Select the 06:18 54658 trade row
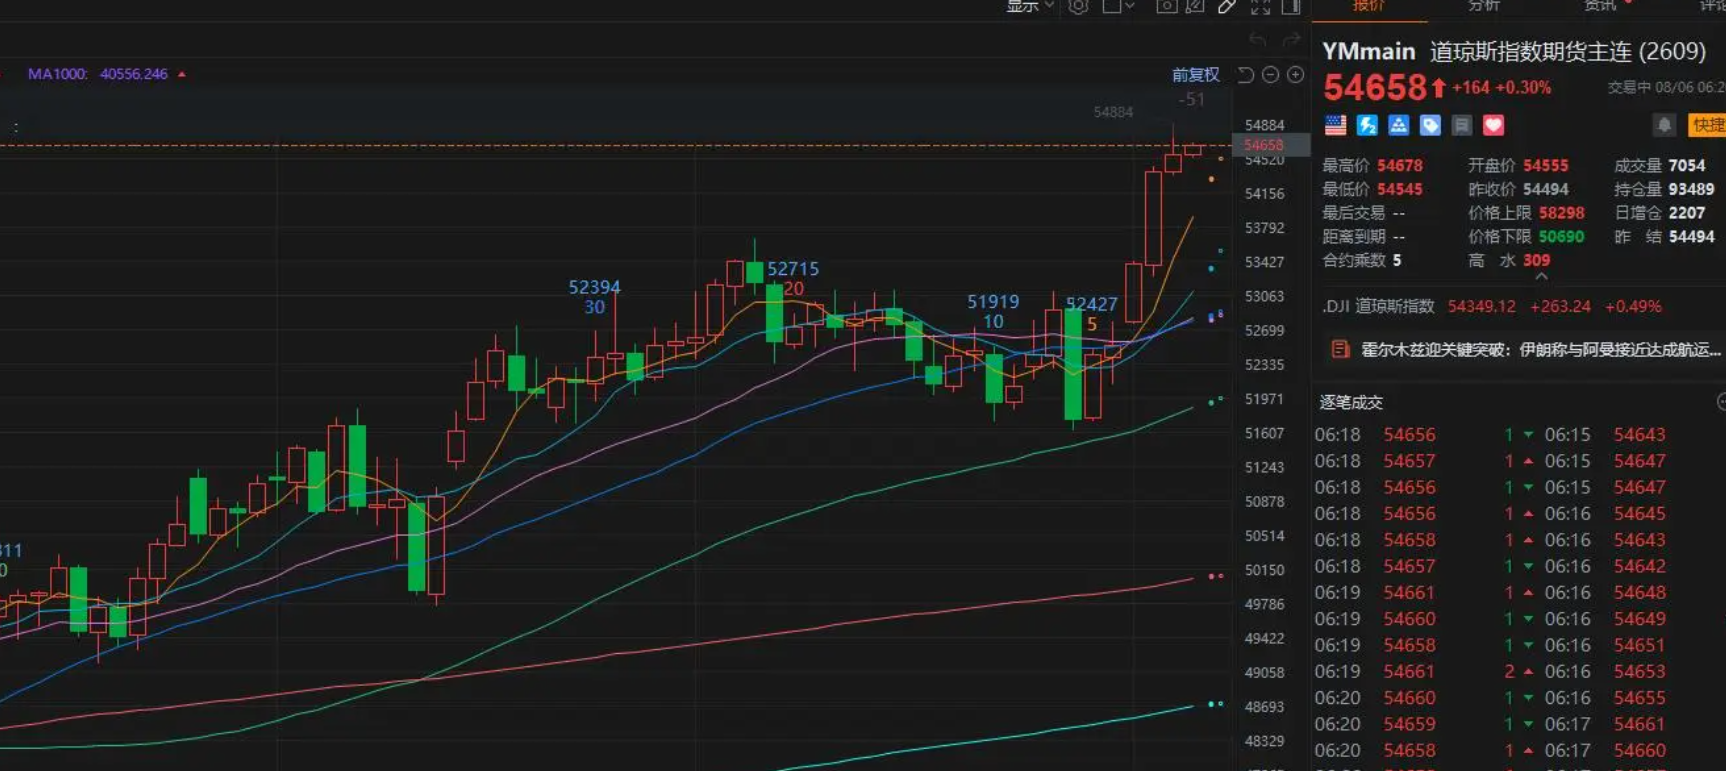The height and width of the screenshot is (771, 1726). (x=1425, y=540)
